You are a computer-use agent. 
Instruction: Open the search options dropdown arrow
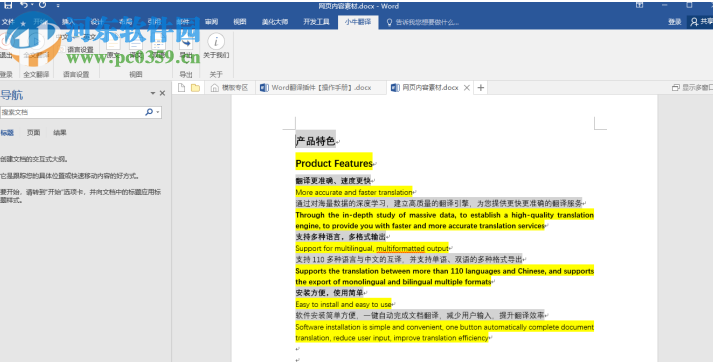(158, 112)
